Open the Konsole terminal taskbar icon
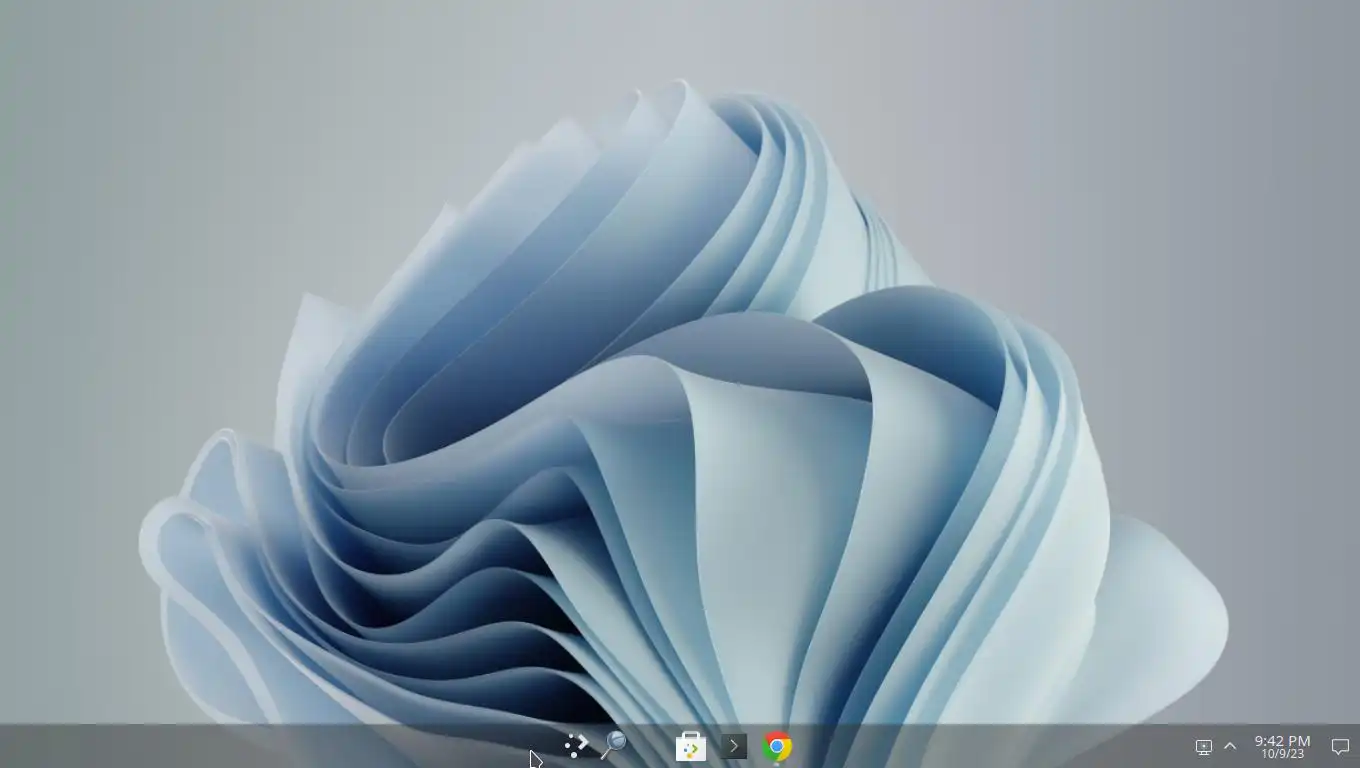Image resolution: width=1360 pixels, height=768 pixels. [734, 746]
